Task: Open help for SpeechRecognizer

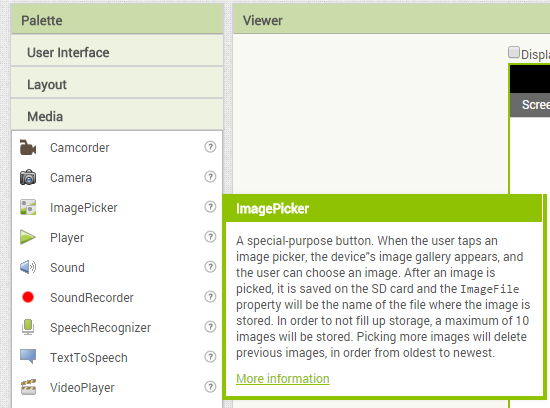Action: point(210,327)
